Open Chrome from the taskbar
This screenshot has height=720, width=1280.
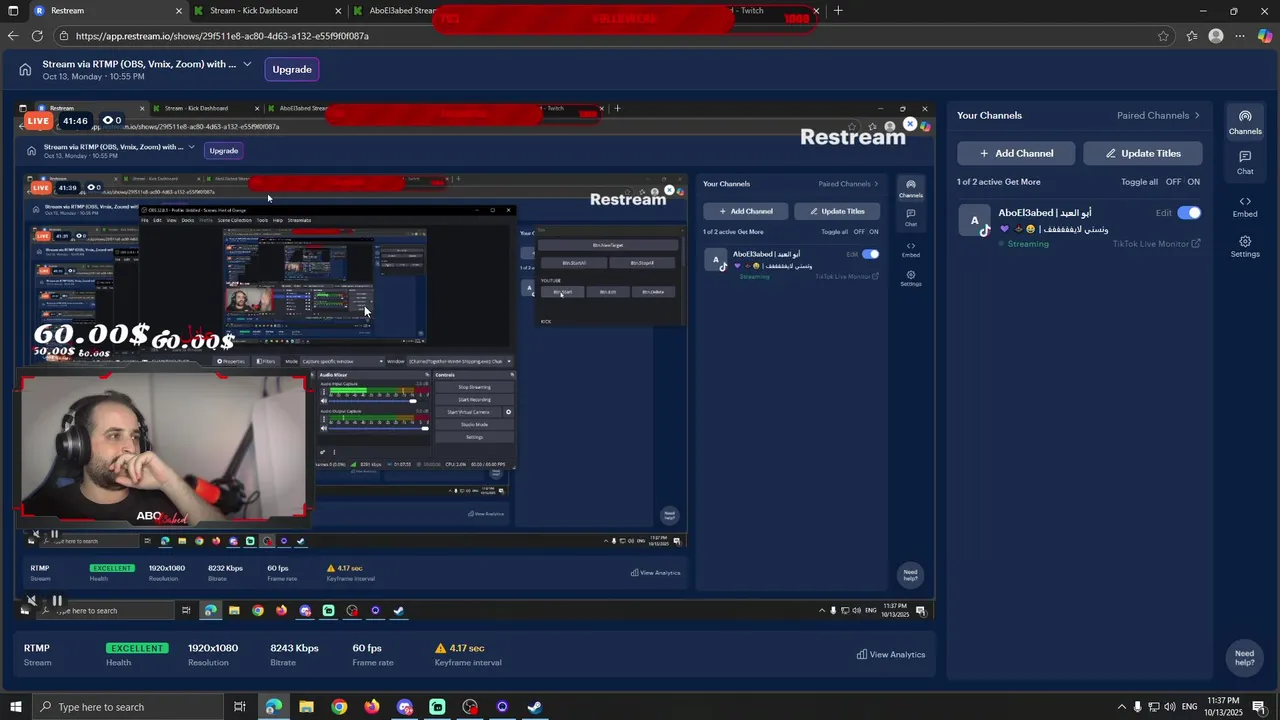pyautogui.click(x=339, y=707)
